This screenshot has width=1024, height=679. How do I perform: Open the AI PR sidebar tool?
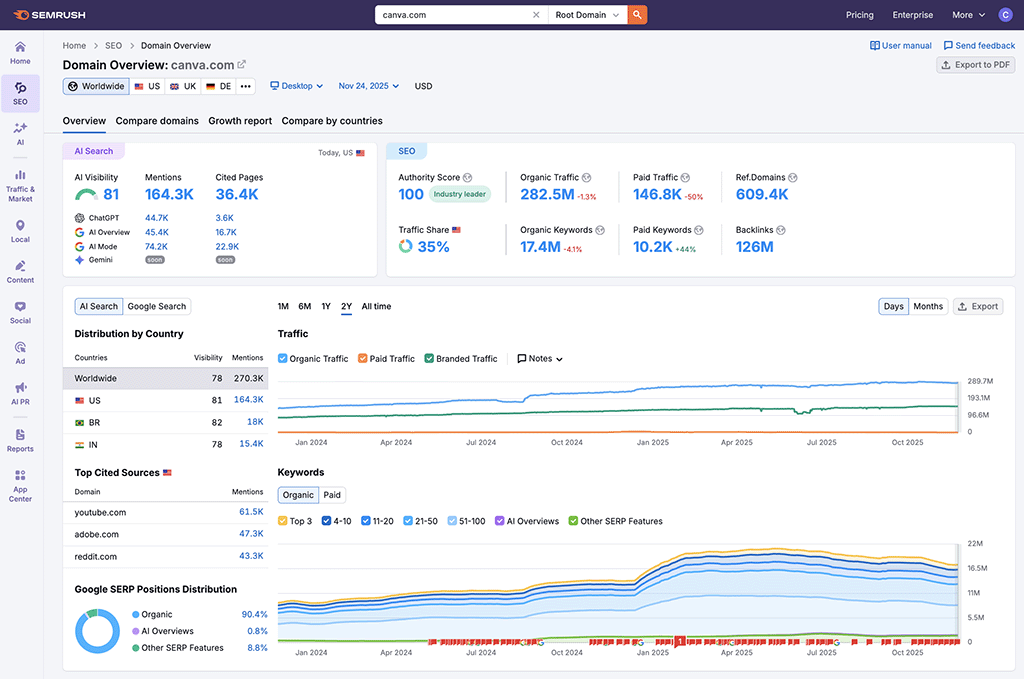point(20,394)
